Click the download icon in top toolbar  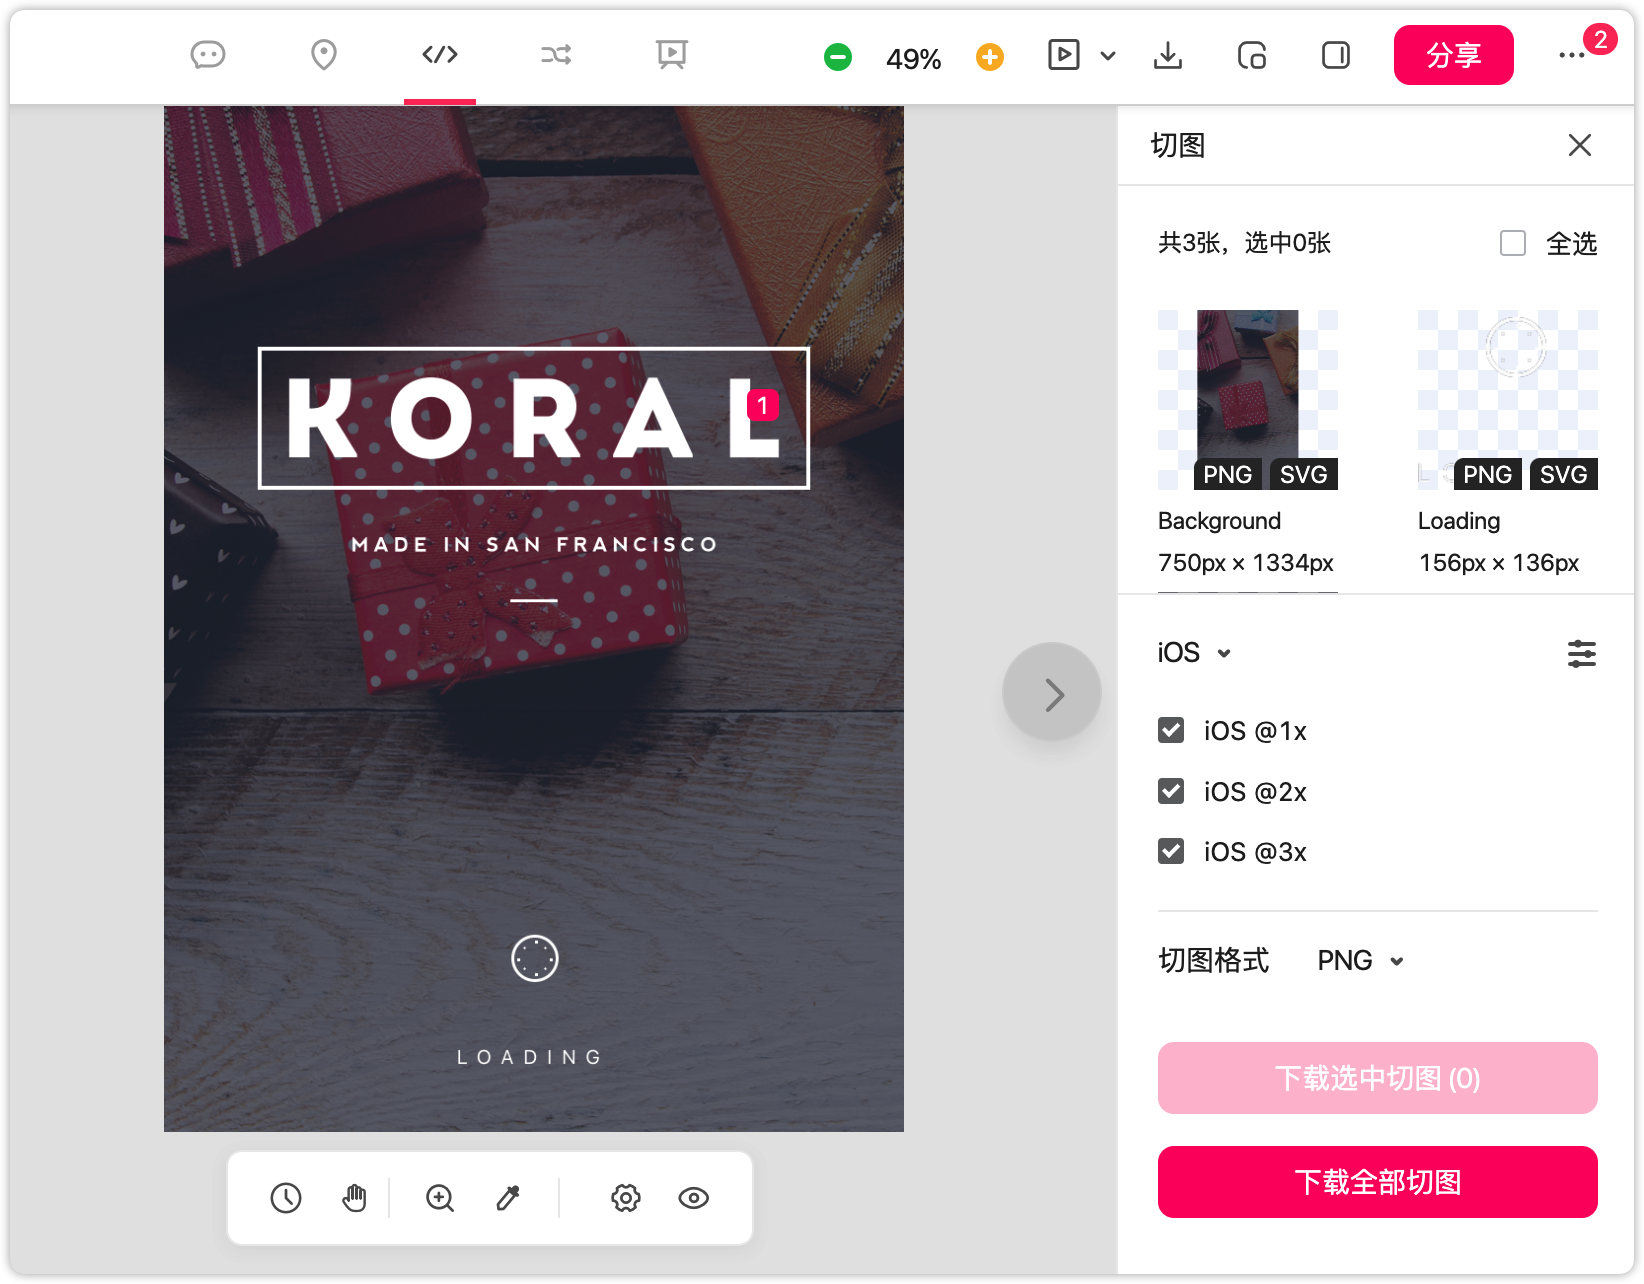(x=1167, y=56)
